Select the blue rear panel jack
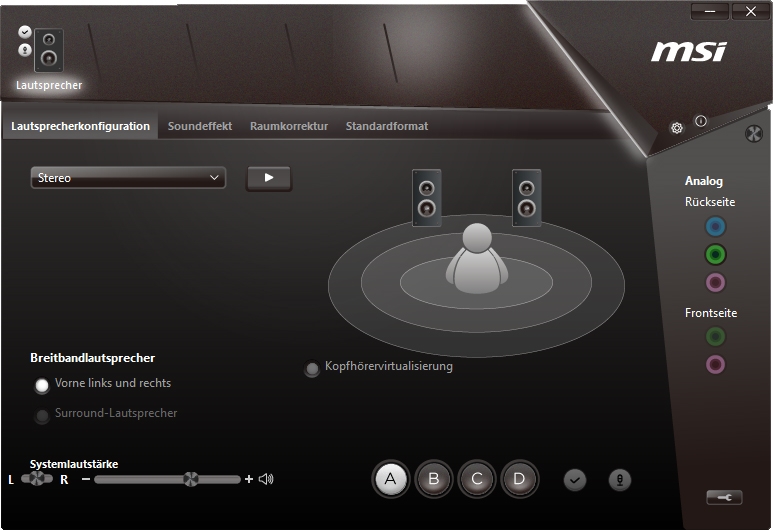The height and width of the screenshot is (530, 773). [x=715, y=227]
